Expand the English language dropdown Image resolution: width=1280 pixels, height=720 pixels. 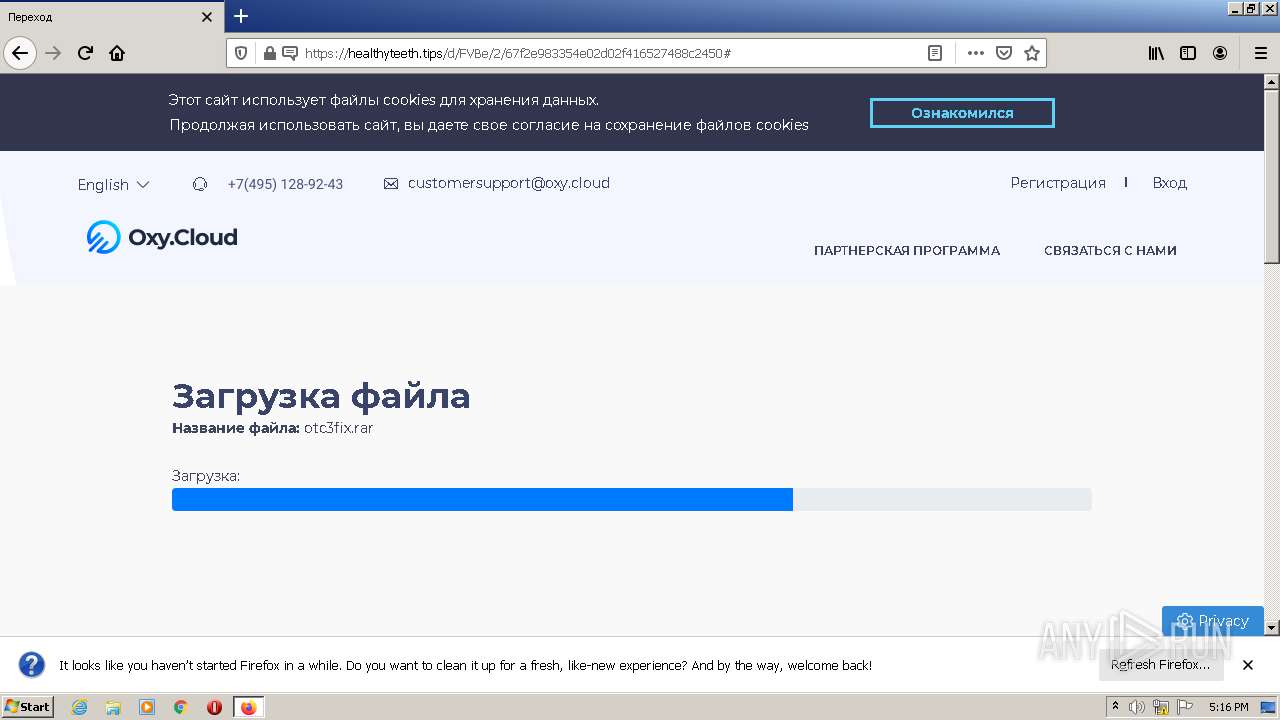tap(113, 184)
